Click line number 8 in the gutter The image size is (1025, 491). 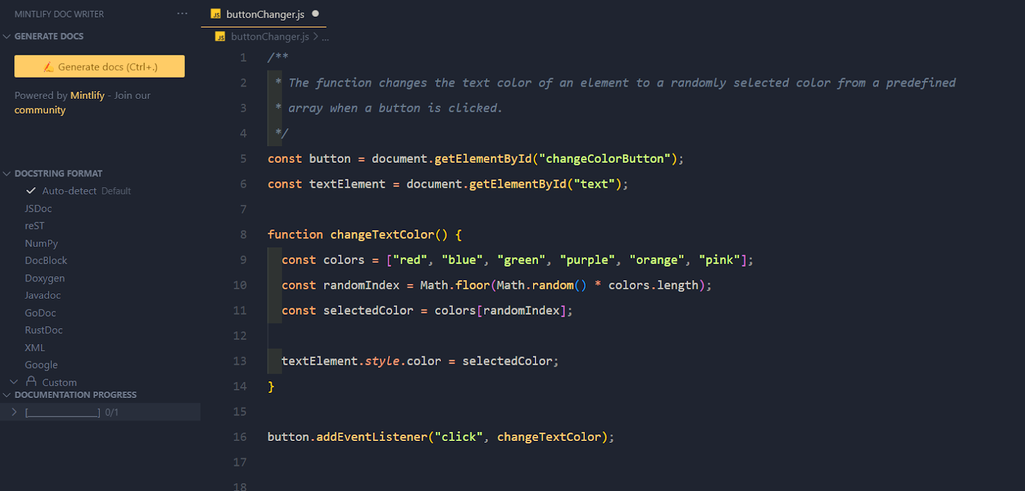tap(243, 235)
